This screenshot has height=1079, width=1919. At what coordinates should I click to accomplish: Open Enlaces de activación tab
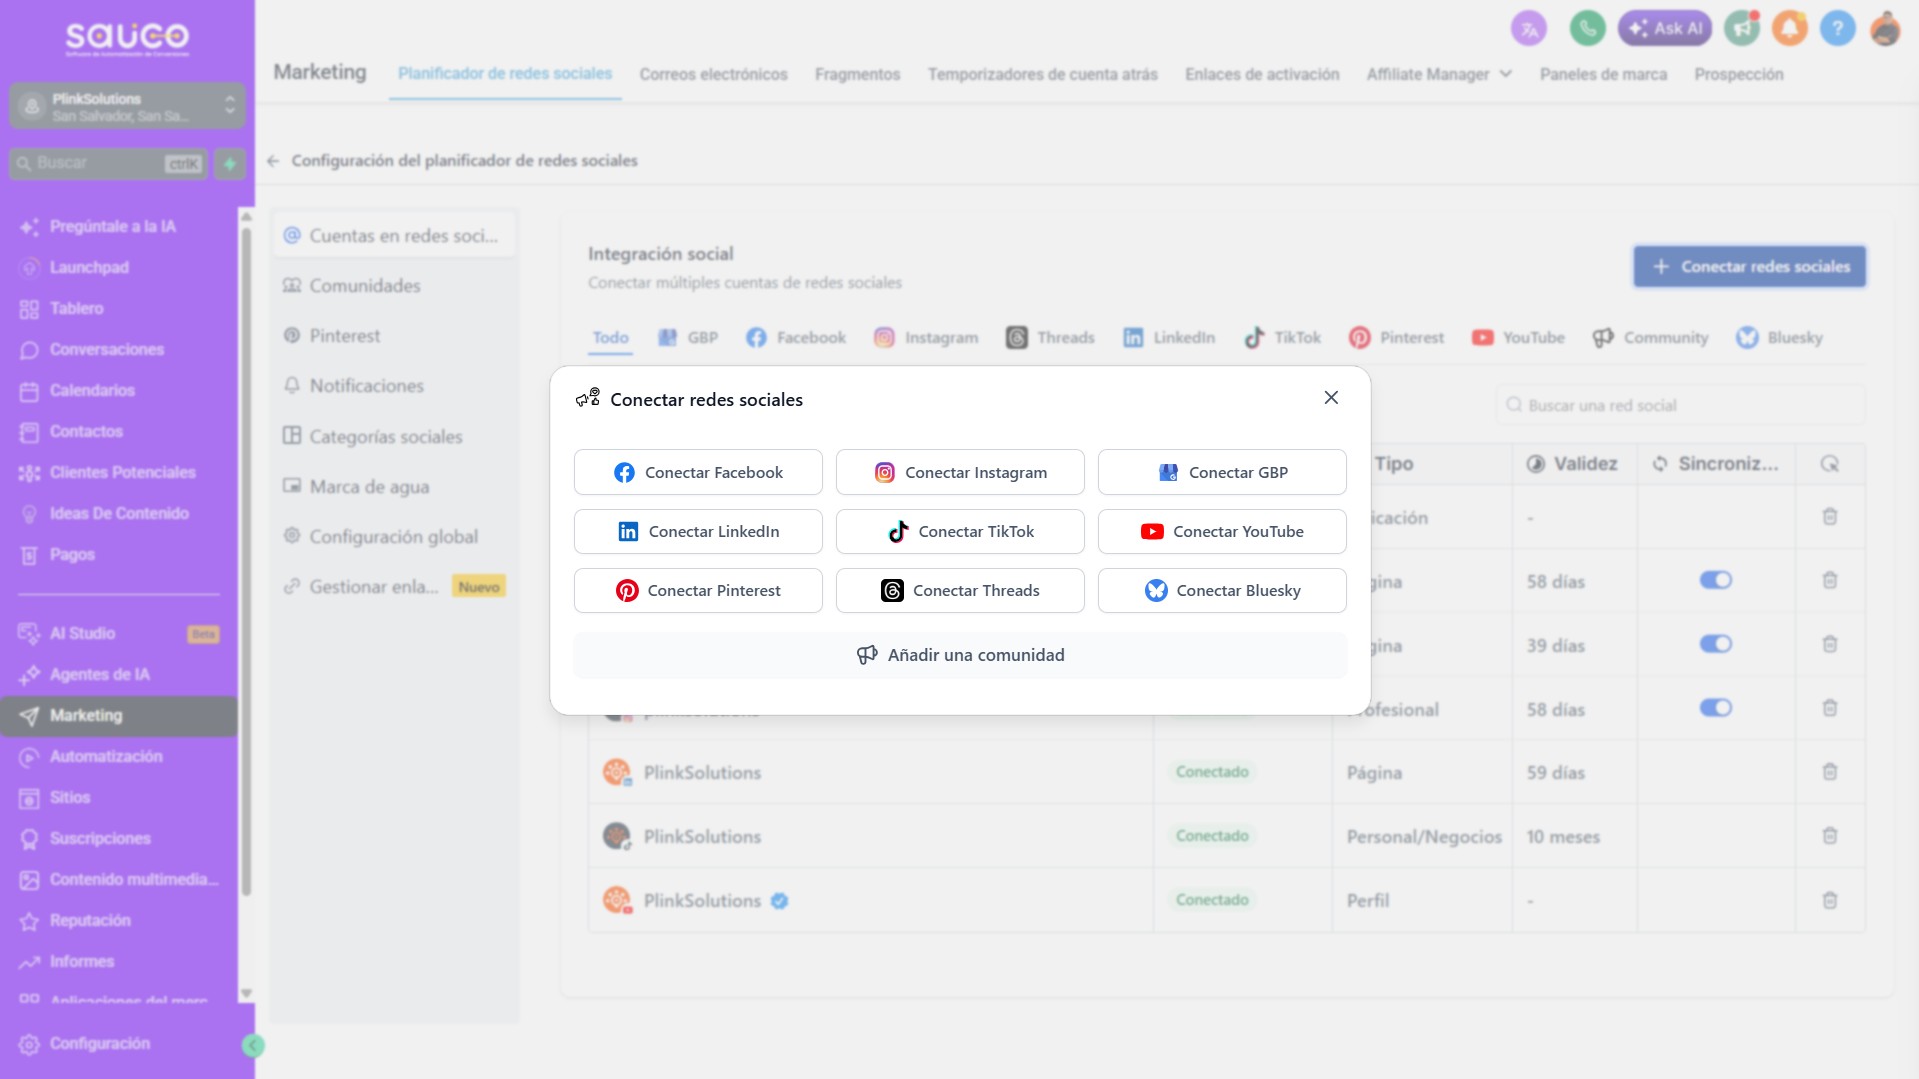pyautogui.click(x=1262, y=74)
